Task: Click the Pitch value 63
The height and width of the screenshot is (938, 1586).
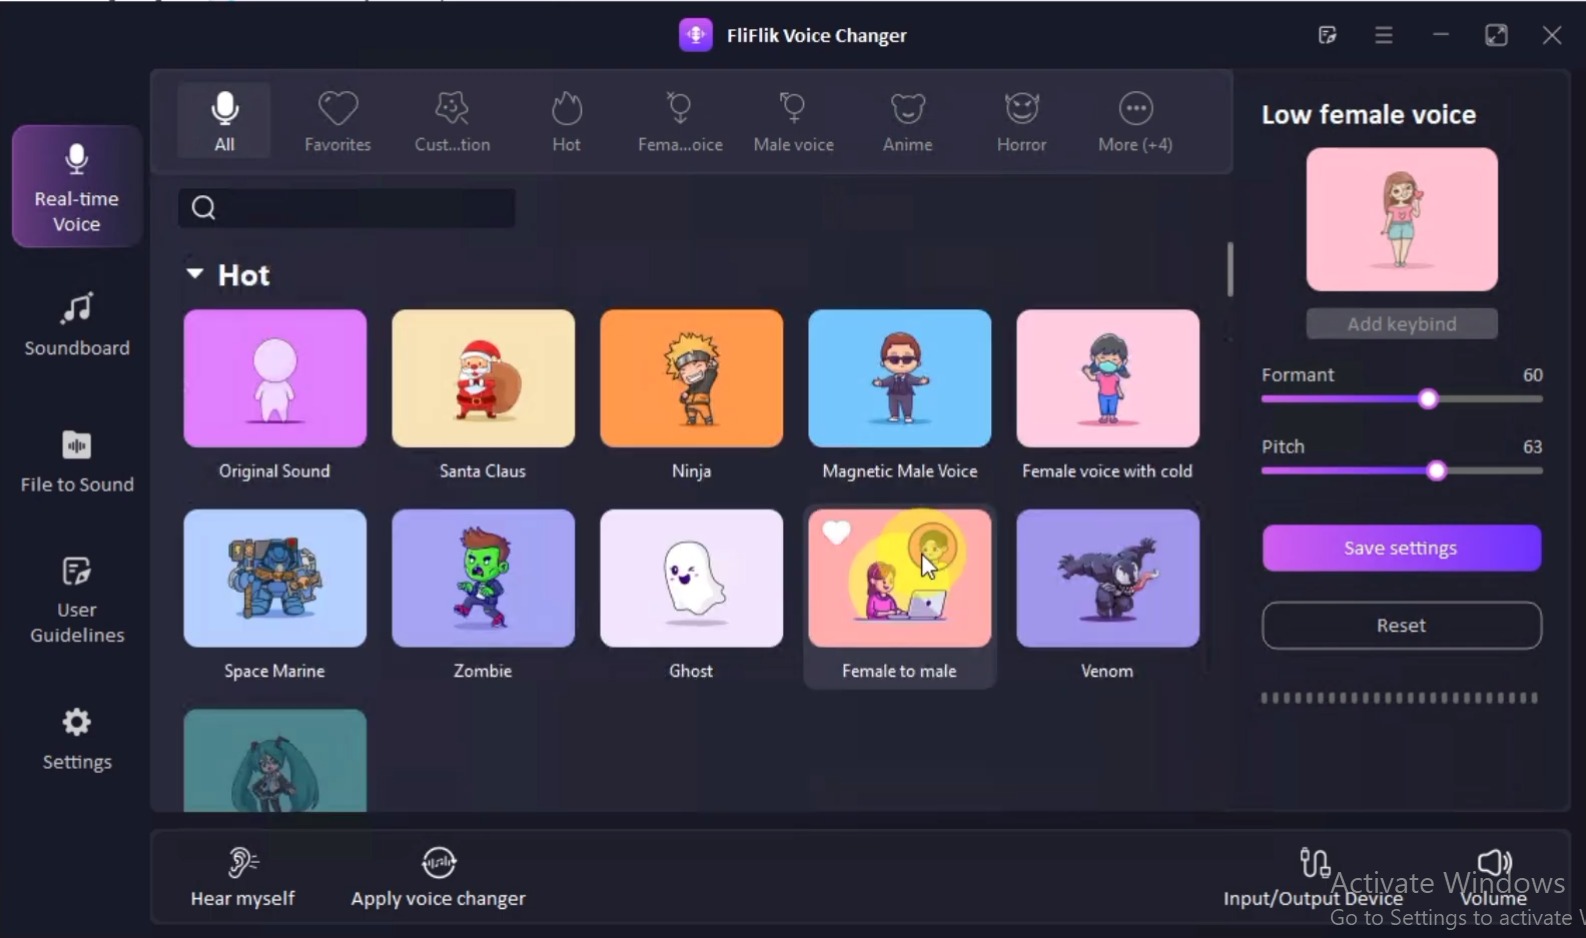Action: tap(1532, 447)
